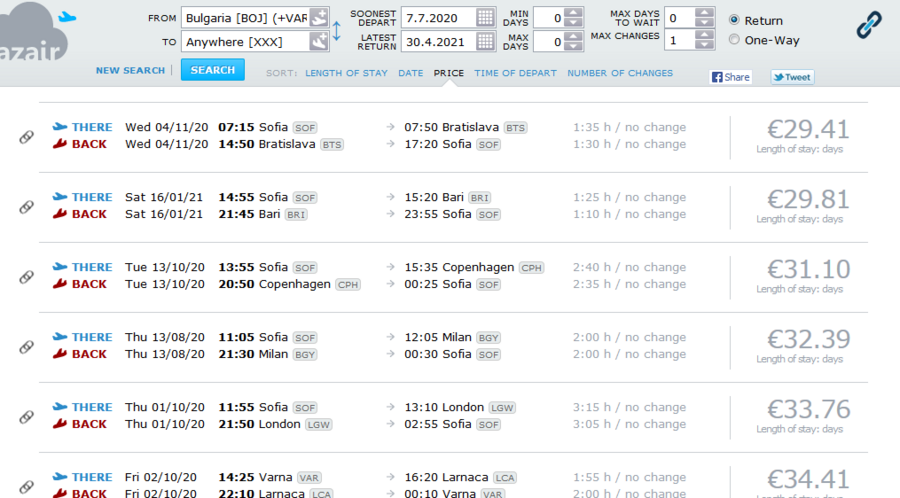Decrease Max Changes value
Screen dimensions: 900x498
[704, 45]
